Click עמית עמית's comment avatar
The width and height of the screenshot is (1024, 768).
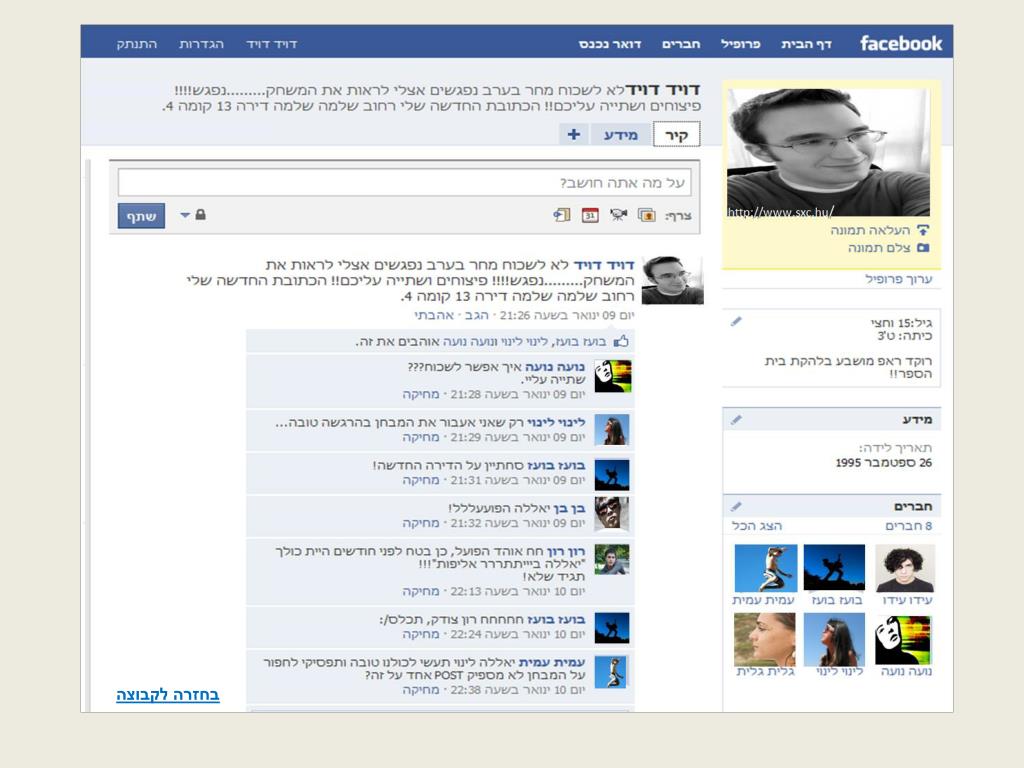tap(613, 673)
